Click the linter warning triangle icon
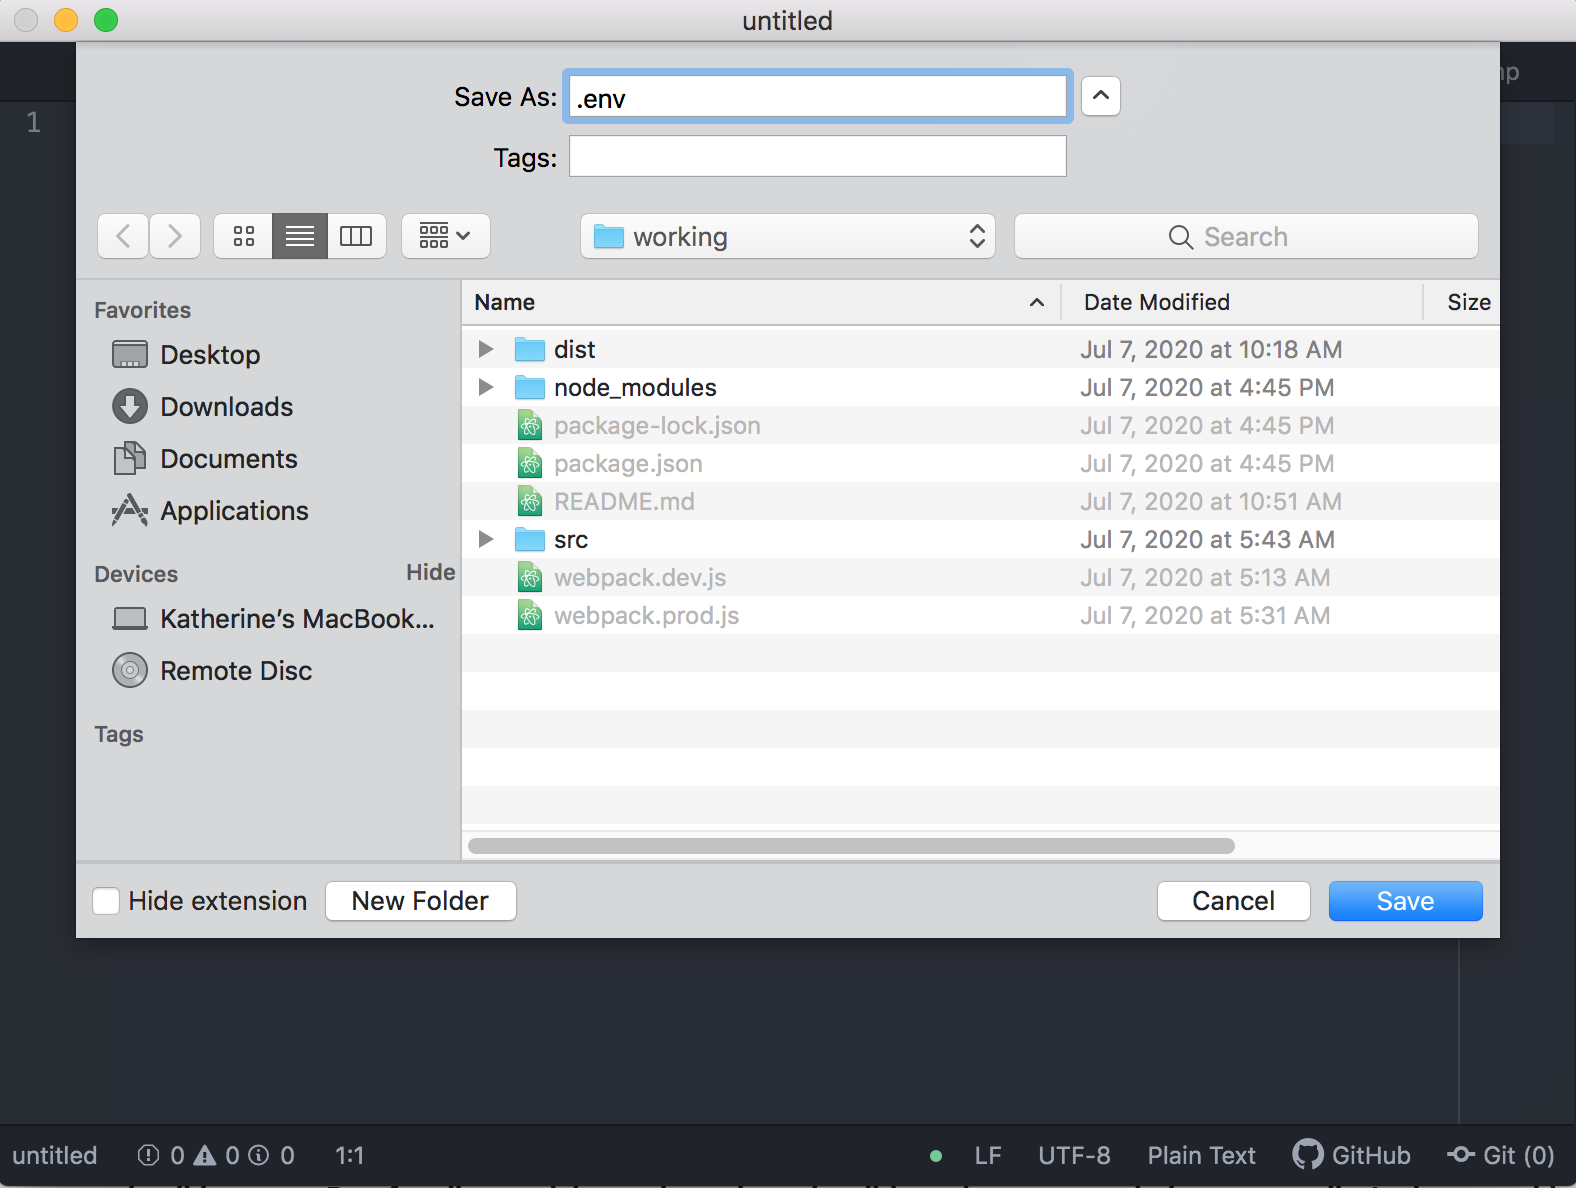 (205, 1156)
